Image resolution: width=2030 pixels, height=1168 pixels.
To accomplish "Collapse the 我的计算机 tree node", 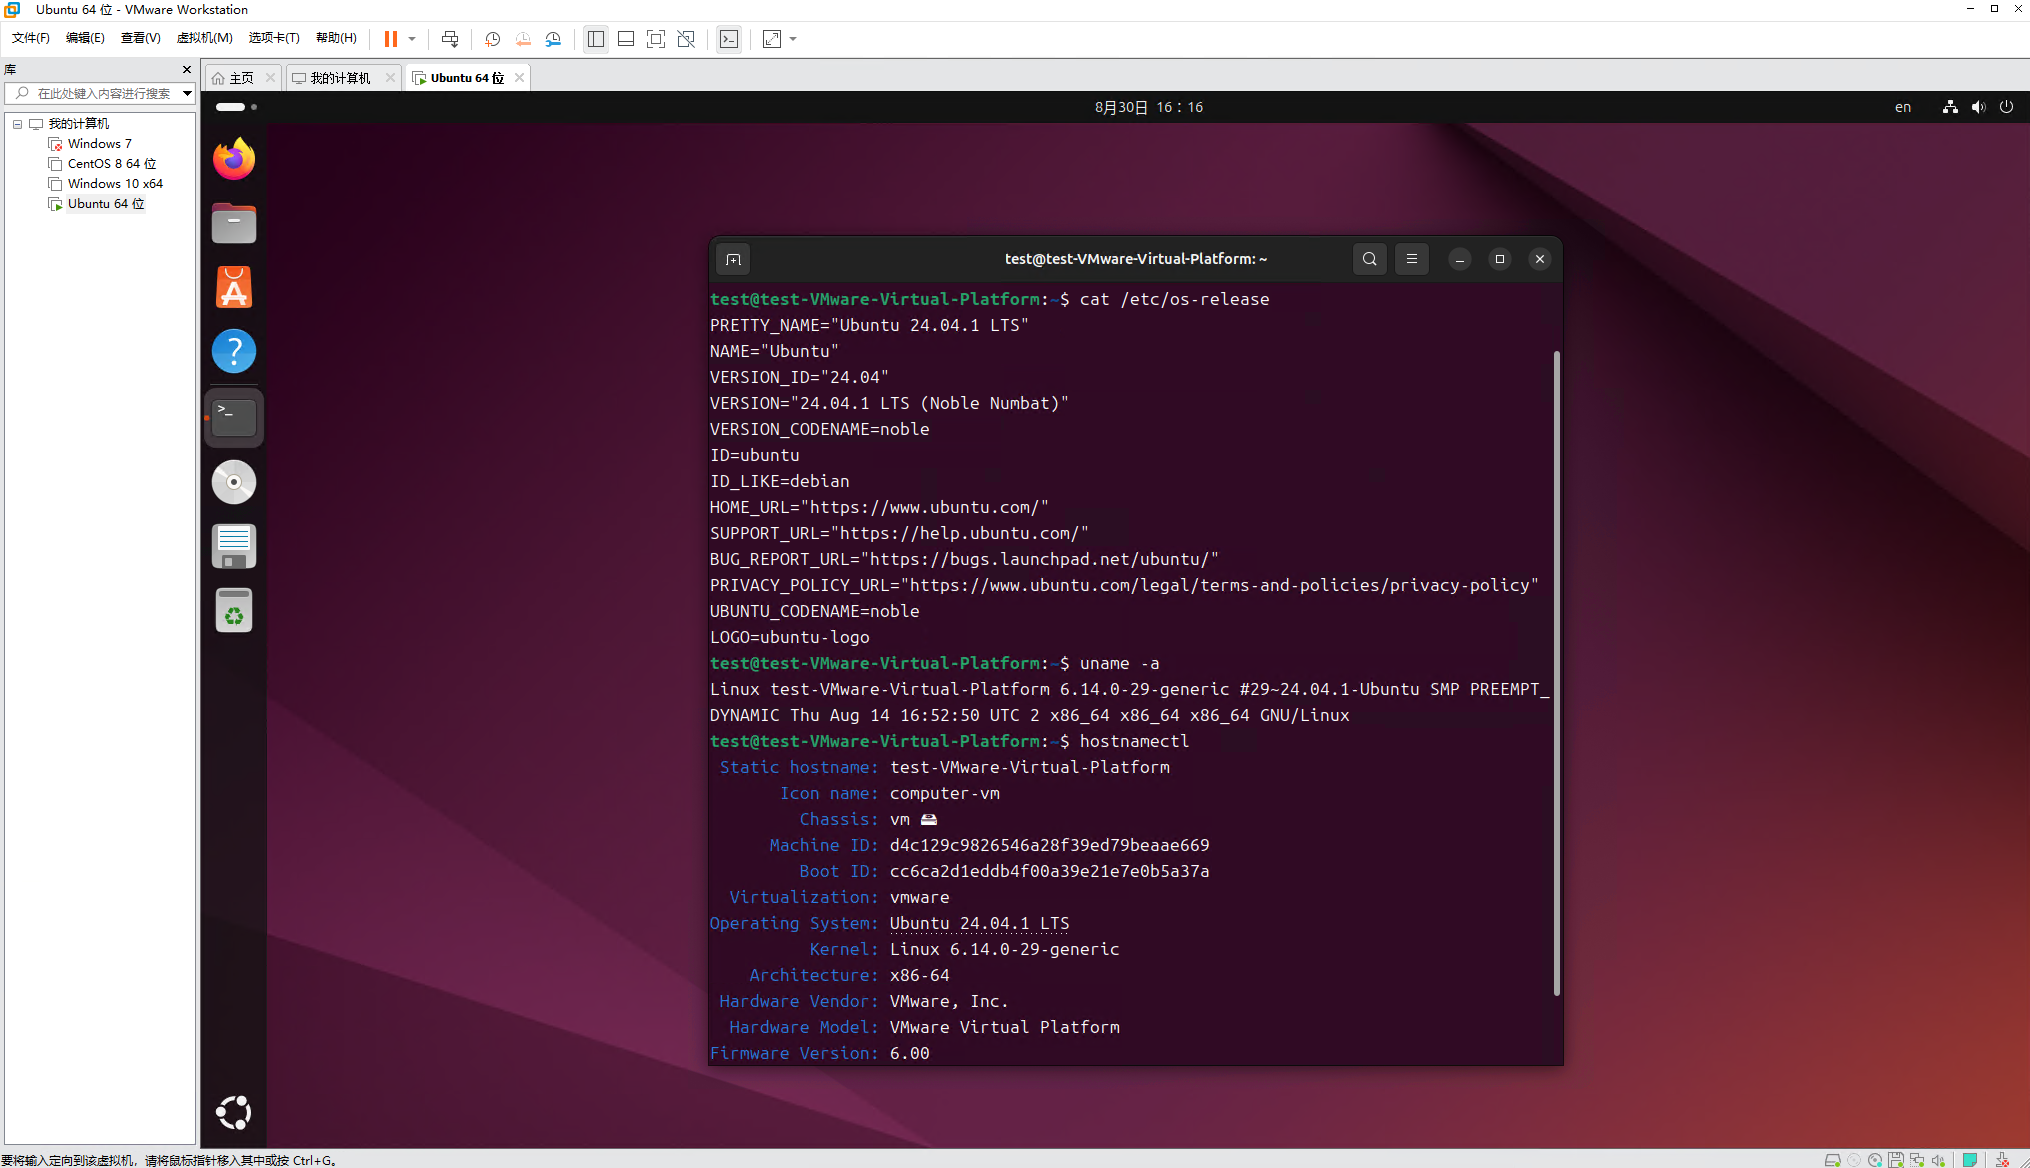I will click(17, 124).
